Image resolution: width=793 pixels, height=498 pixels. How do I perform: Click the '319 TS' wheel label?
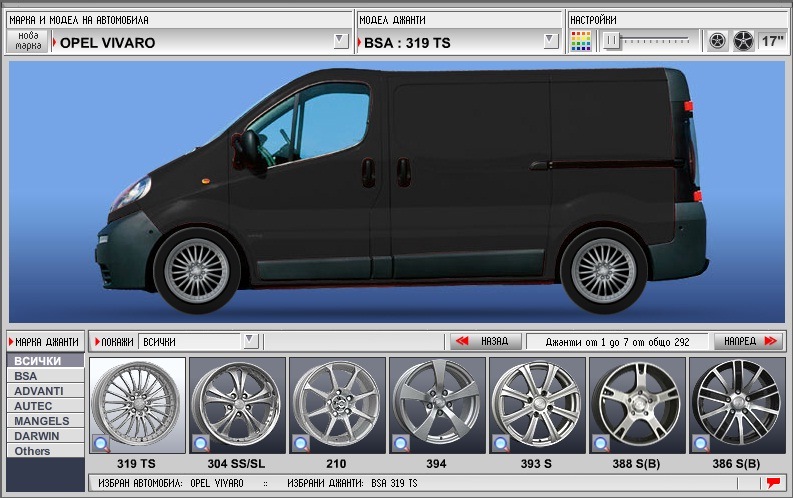pos(136,464)
